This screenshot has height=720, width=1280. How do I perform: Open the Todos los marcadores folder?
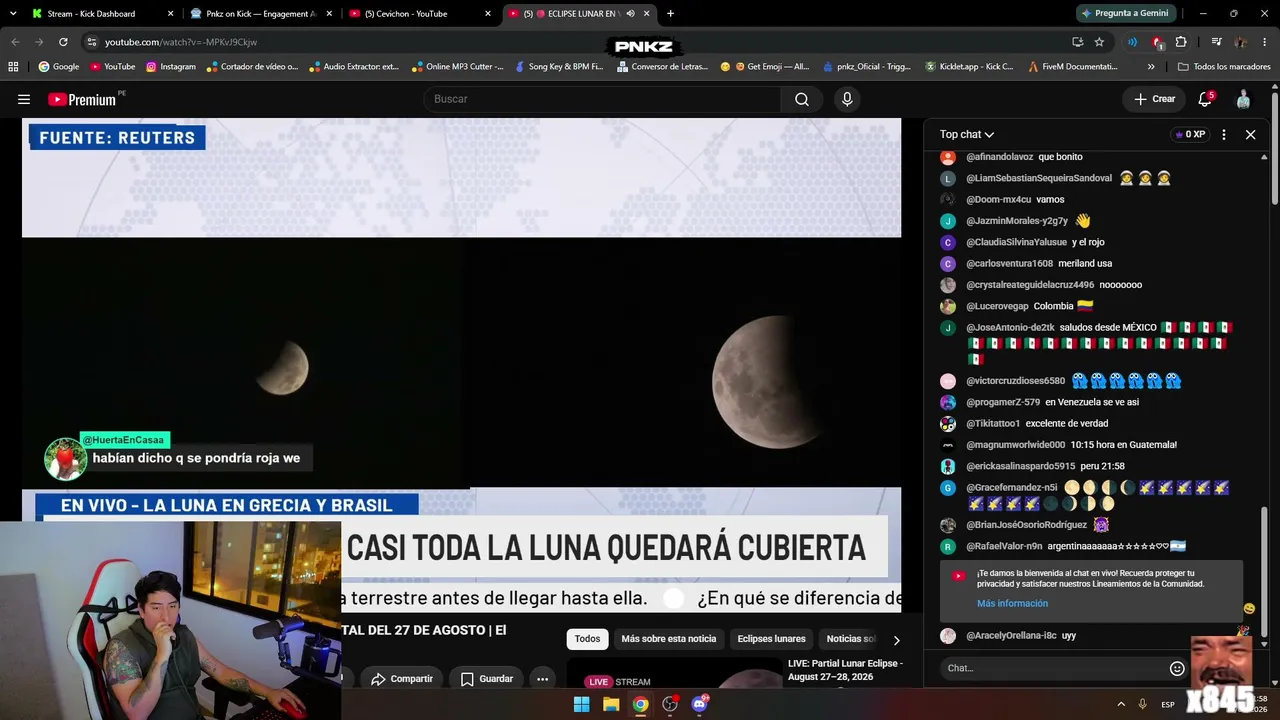1224,67
